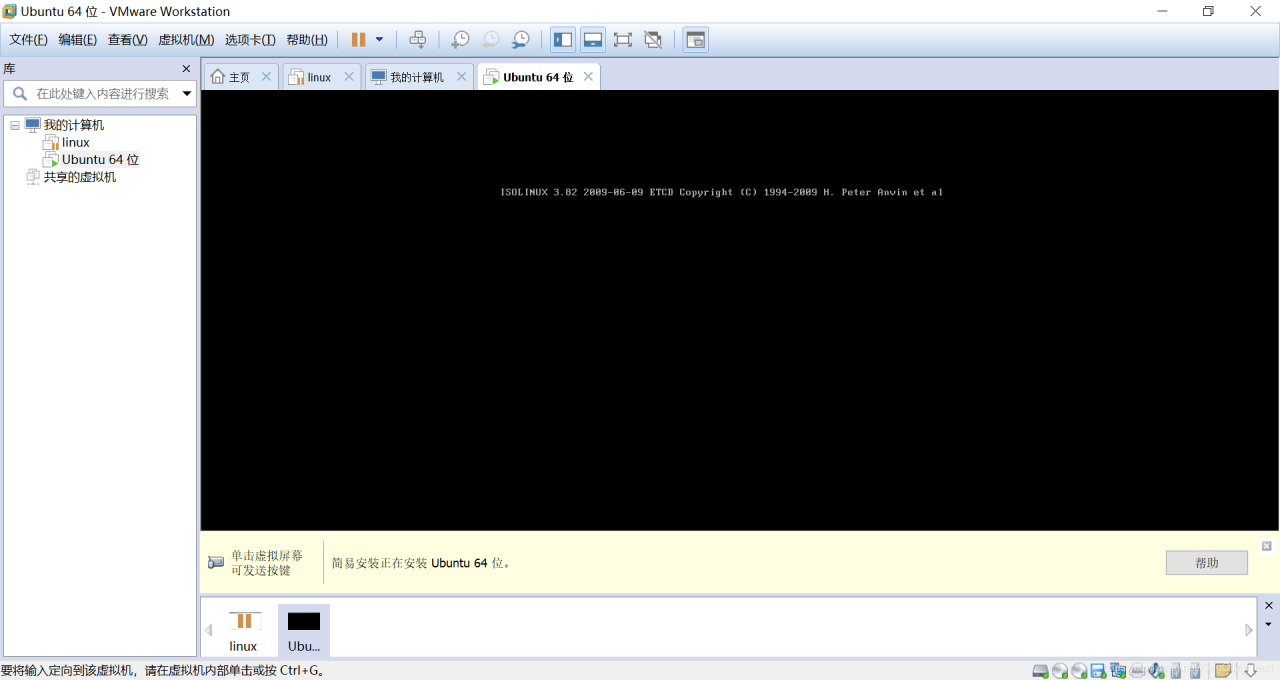The width and height of the screenshot is (1280, 680).
Task: Click the sound card status bar icon
Action: coord(1156,670)
